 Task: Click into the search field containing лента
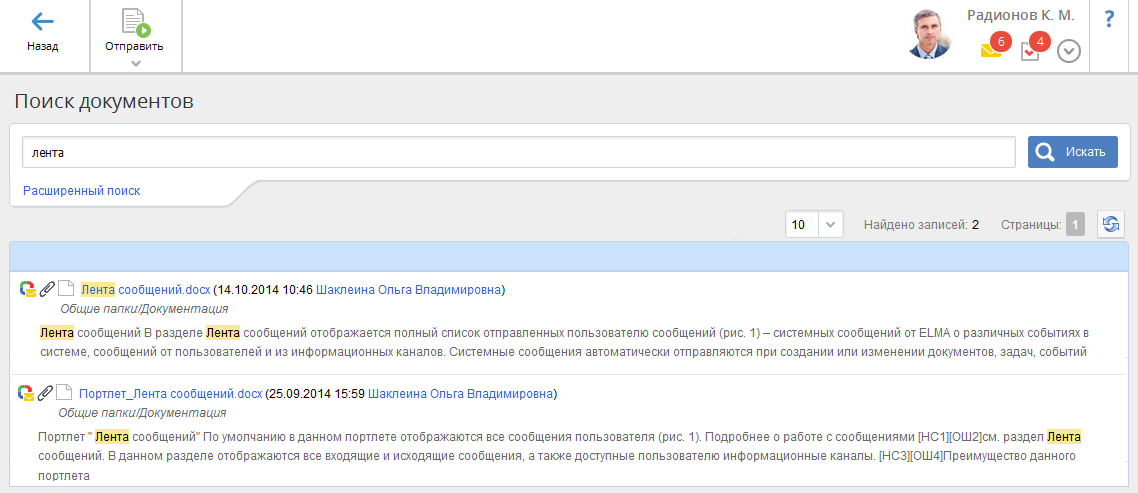(518, 153)
